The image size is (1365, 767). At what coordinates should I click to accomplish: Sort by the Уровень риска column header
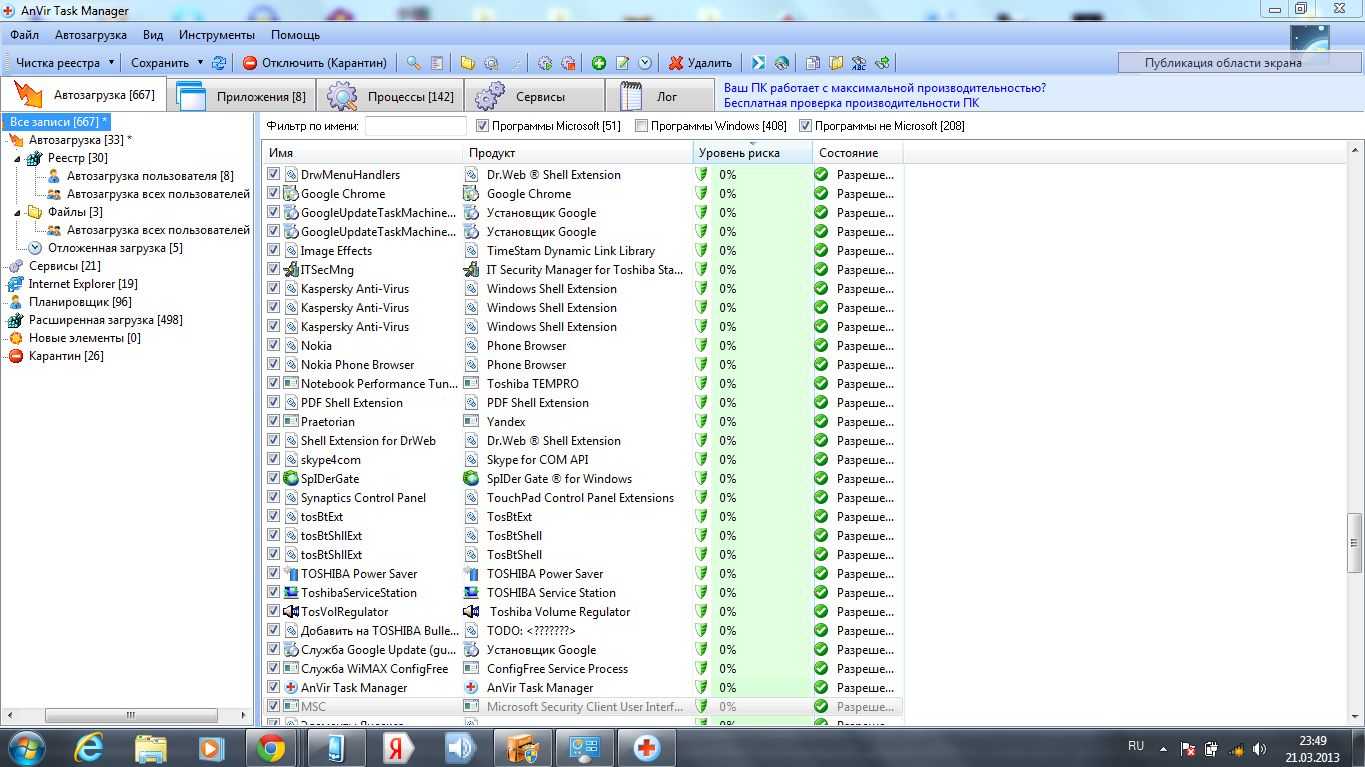(x=752, y=153)
